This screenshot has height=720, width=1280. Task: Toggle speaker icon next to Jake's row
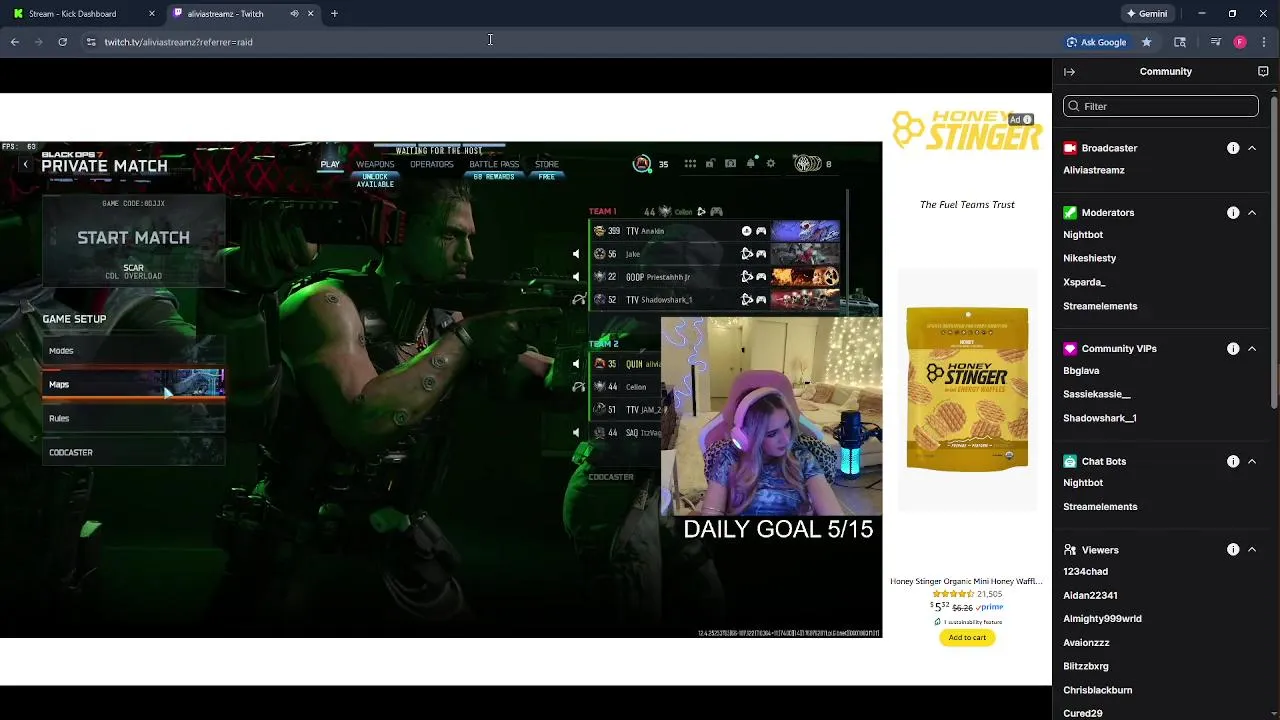click(x=575, y=254)
